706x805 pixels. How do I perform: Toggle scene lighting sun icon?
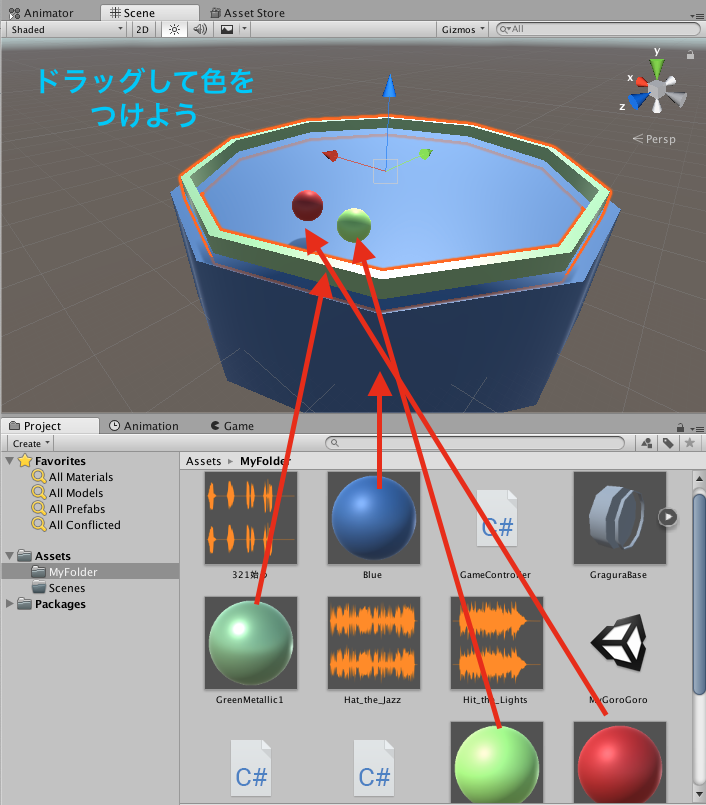pos(174,29)
